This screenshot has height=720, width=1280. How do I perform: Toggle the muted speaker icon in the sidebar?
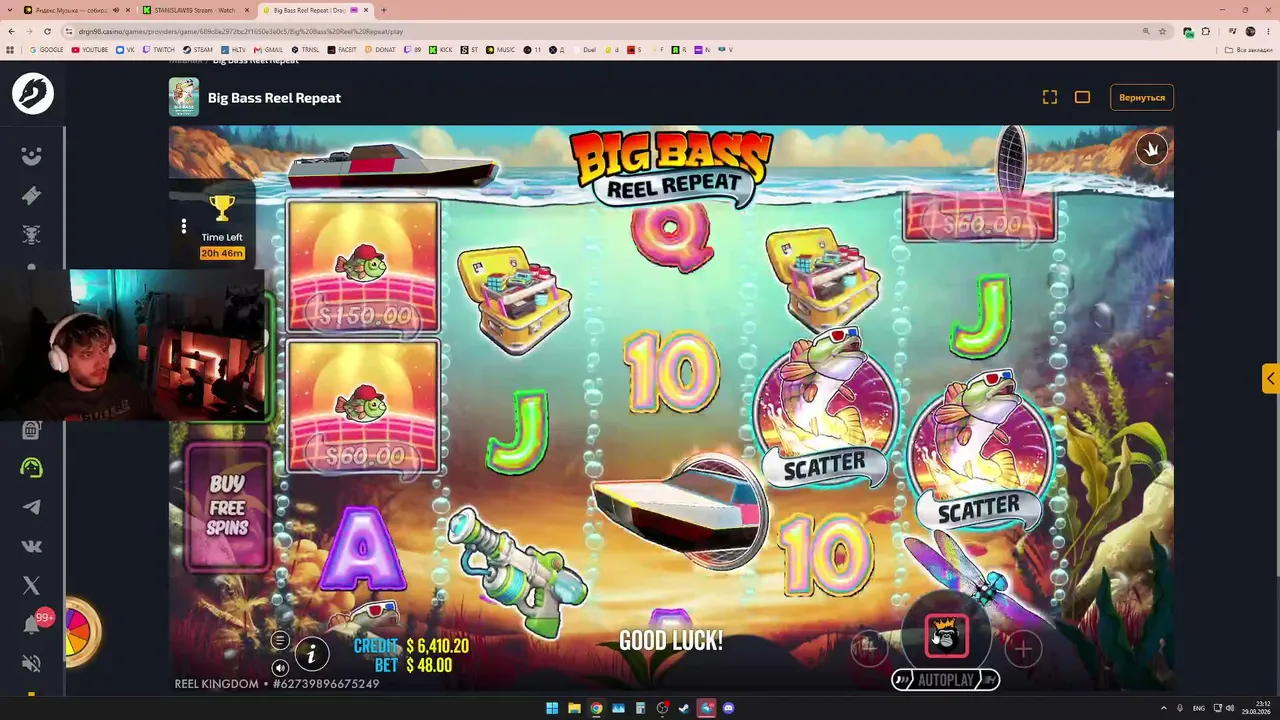32,663
